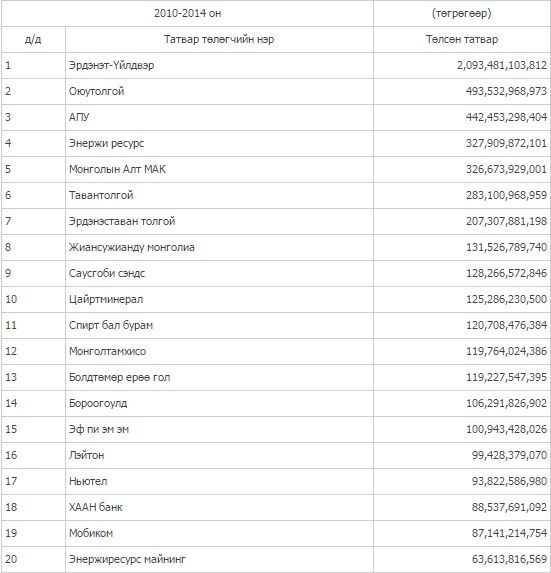Click the Цайртминерал name cell
Image resolution: width=551 pixels, height=573 pixels.
coord(219,299)
